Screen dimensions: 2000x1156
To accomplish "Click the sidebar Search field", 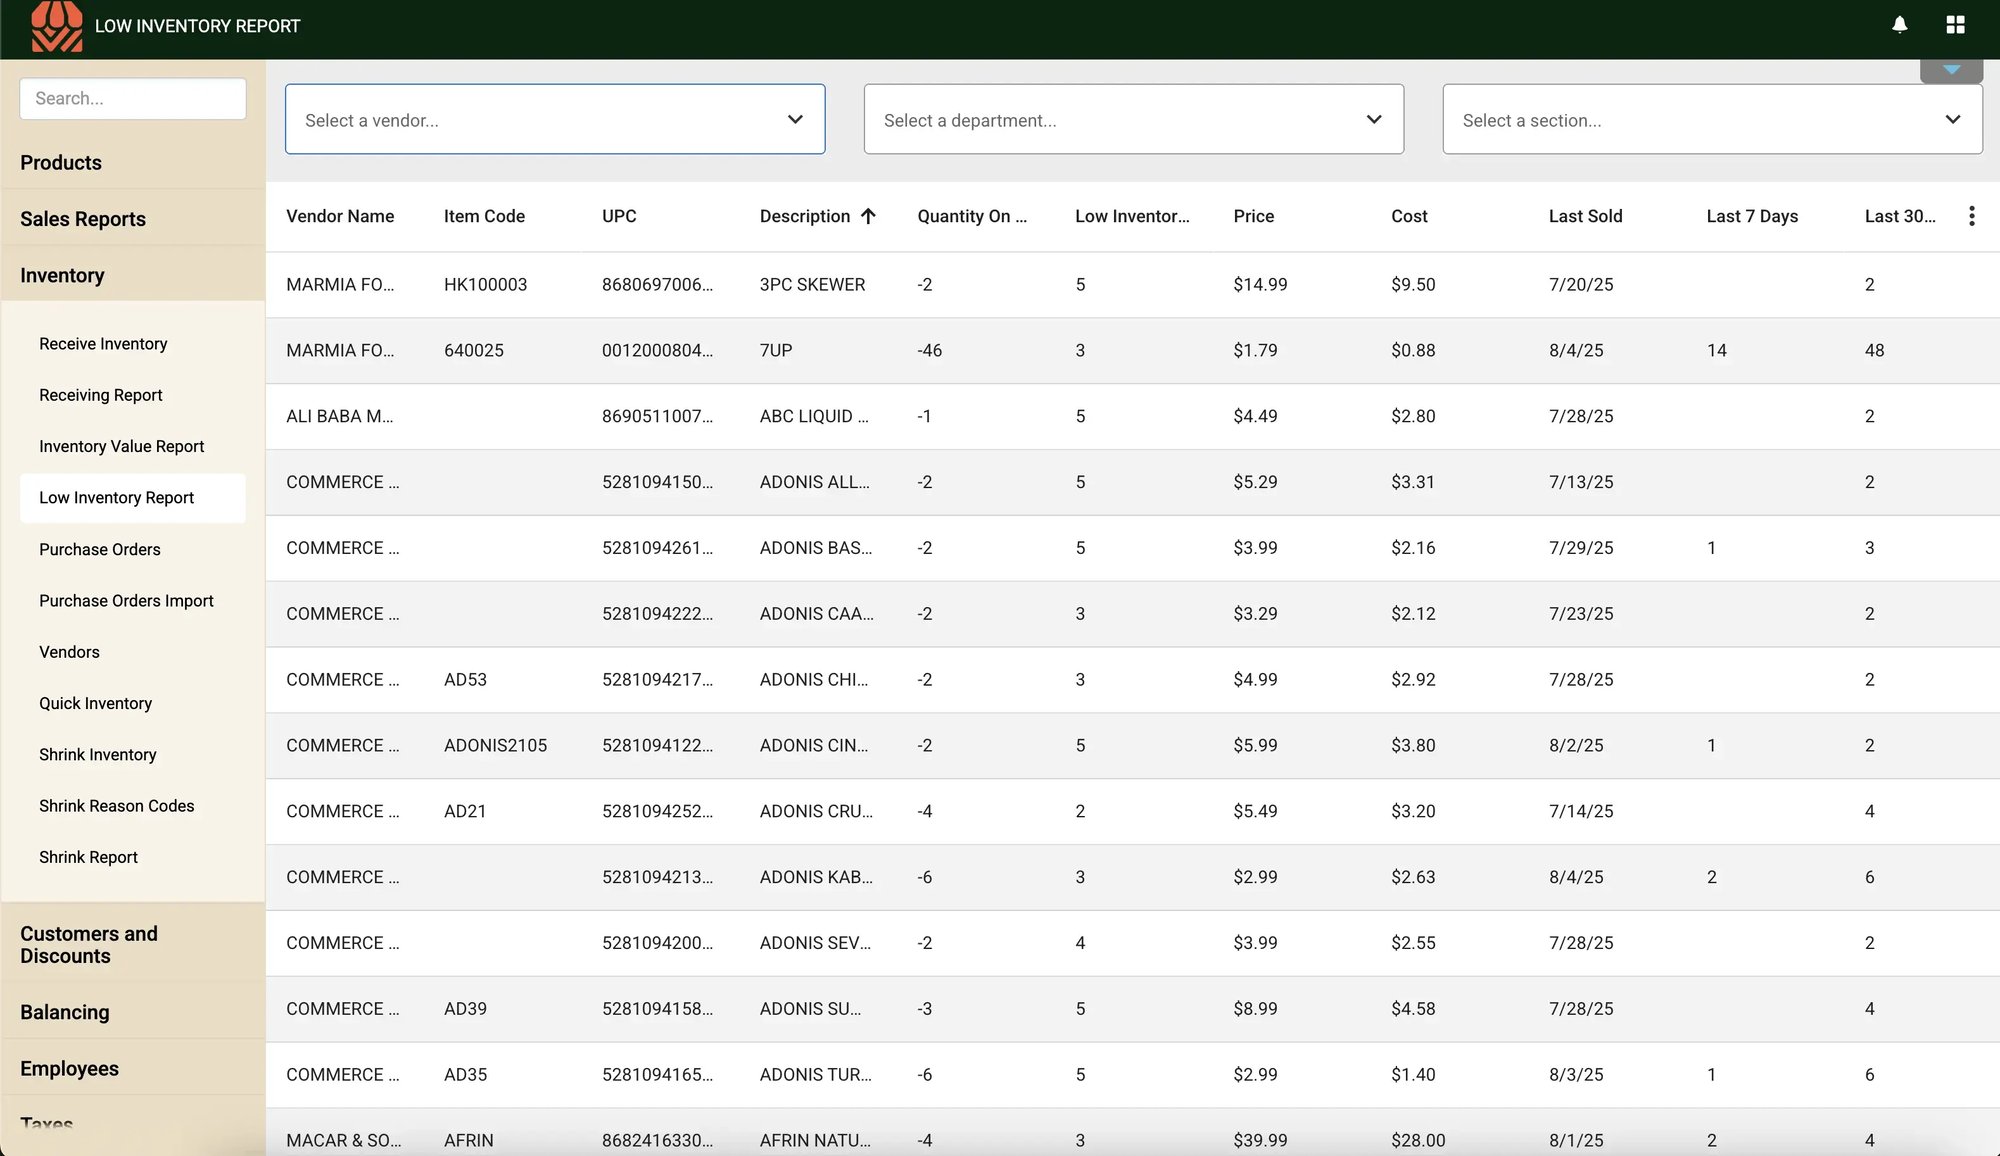I will click(x=132, y=98).
